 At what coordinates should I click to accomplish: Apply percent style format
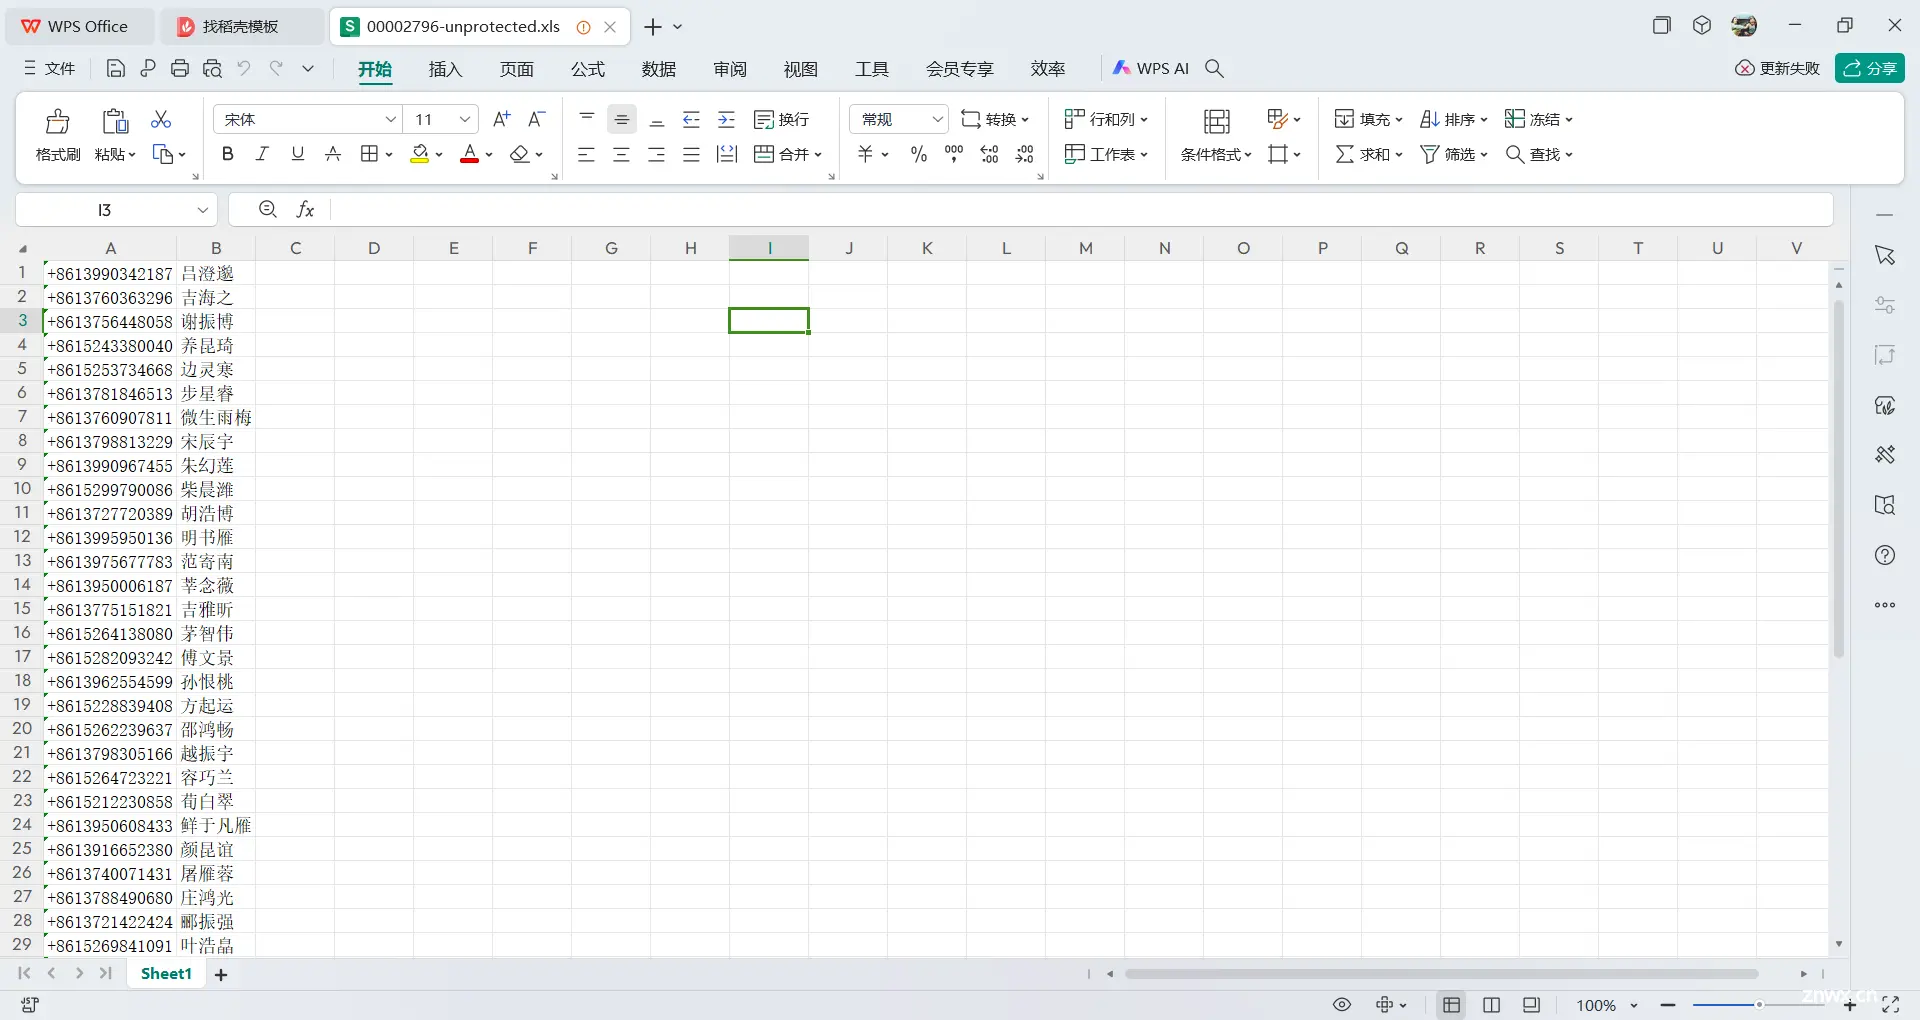(x=919, y=154)
